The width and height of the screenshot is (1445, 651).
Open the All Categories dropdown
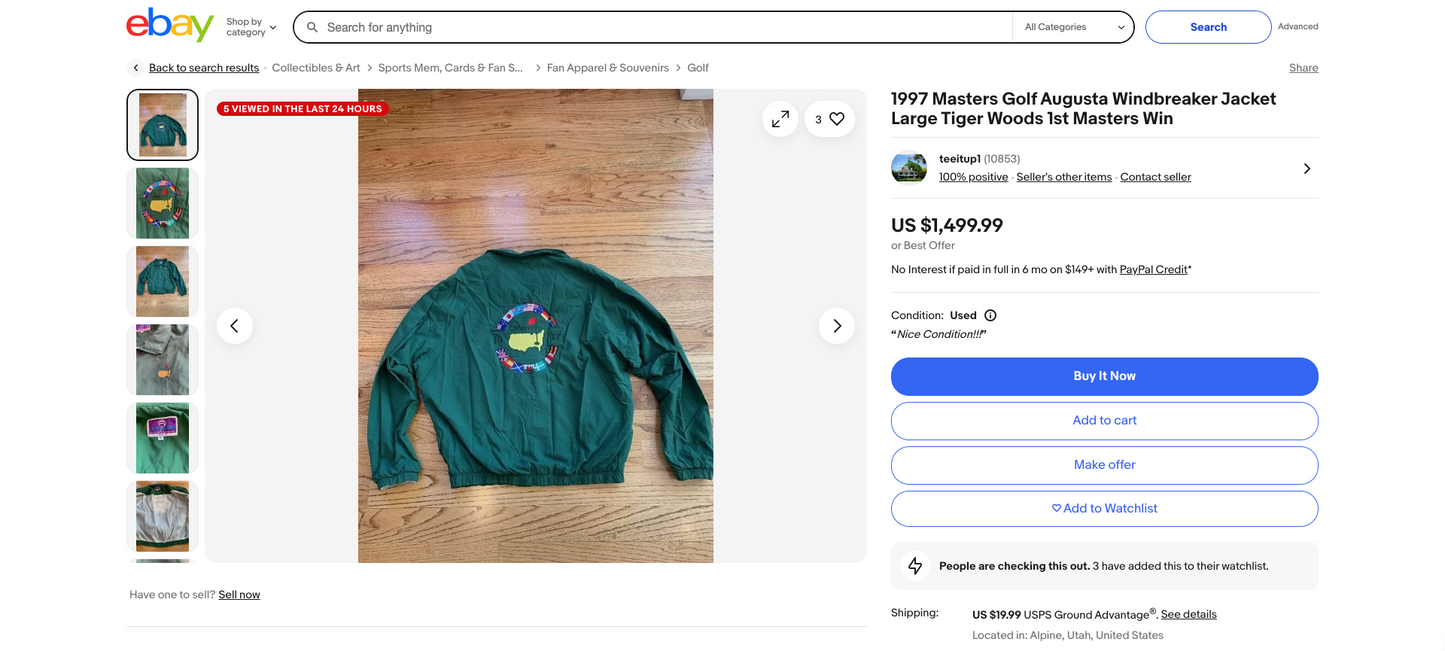(x=1073, y=27)
